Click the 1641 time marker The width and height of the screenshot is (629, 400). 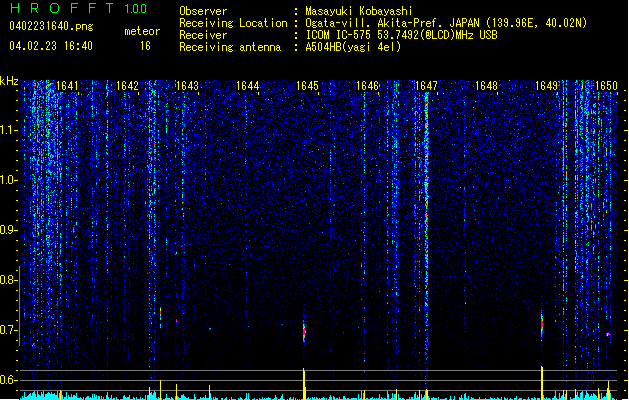point(67,86)
